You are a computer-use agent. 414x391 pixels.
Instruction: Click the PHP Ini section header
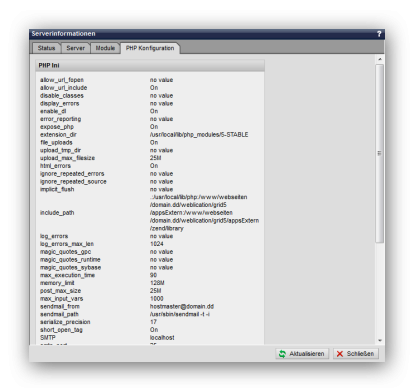click(x=150, y=66)
